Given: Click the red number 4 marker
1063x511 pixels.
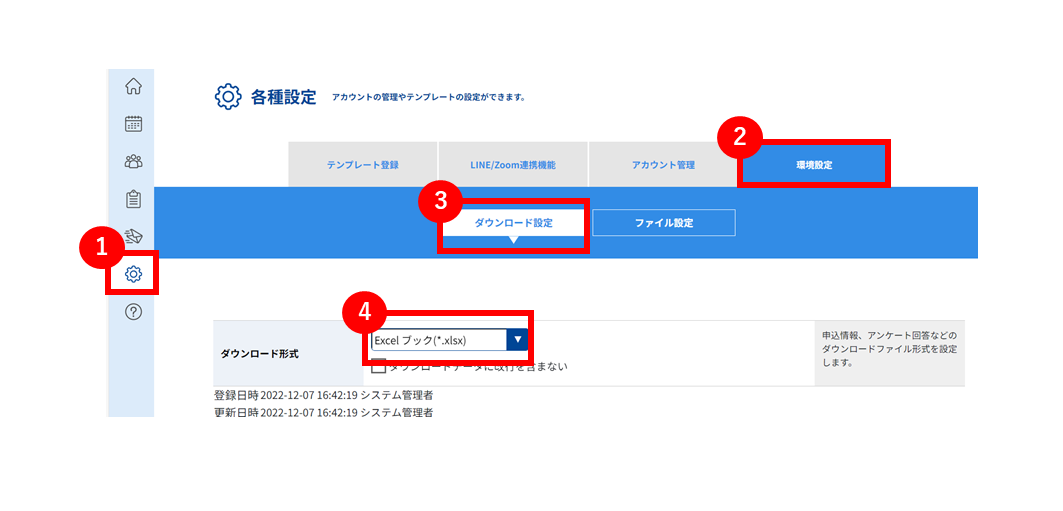Looking at the screenshot, I should [364, 311].
